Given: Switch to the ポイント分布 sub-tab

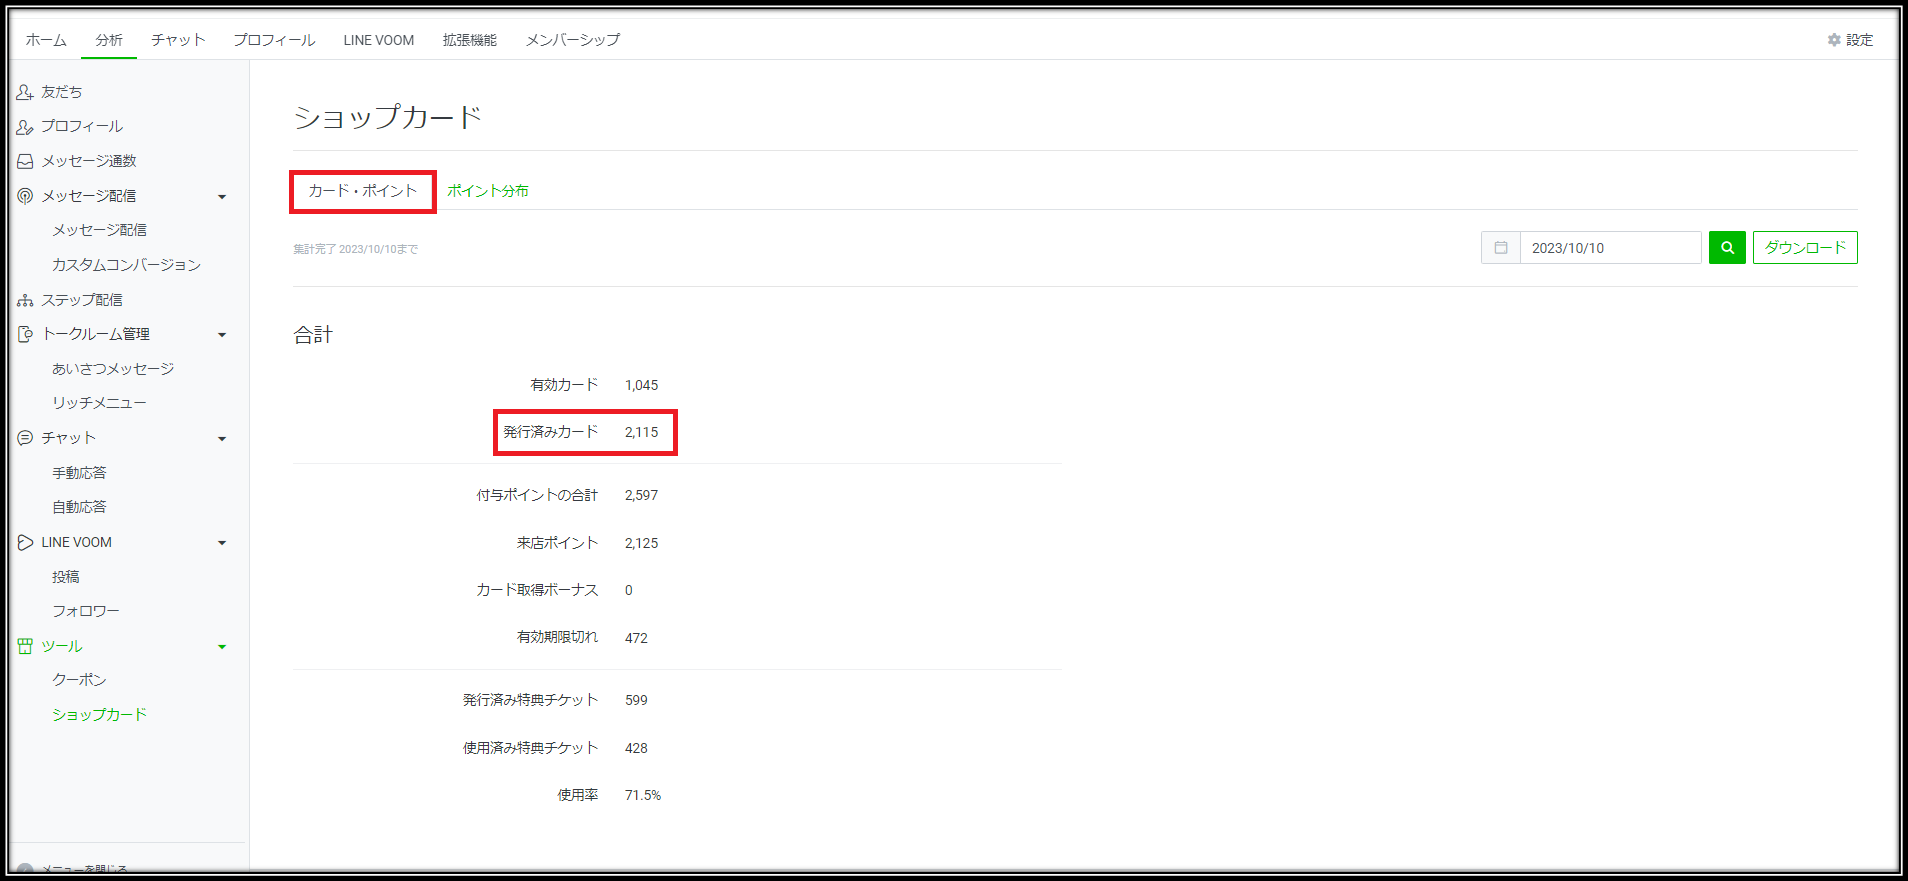Looking at the screenshot, I should point(488,191).
